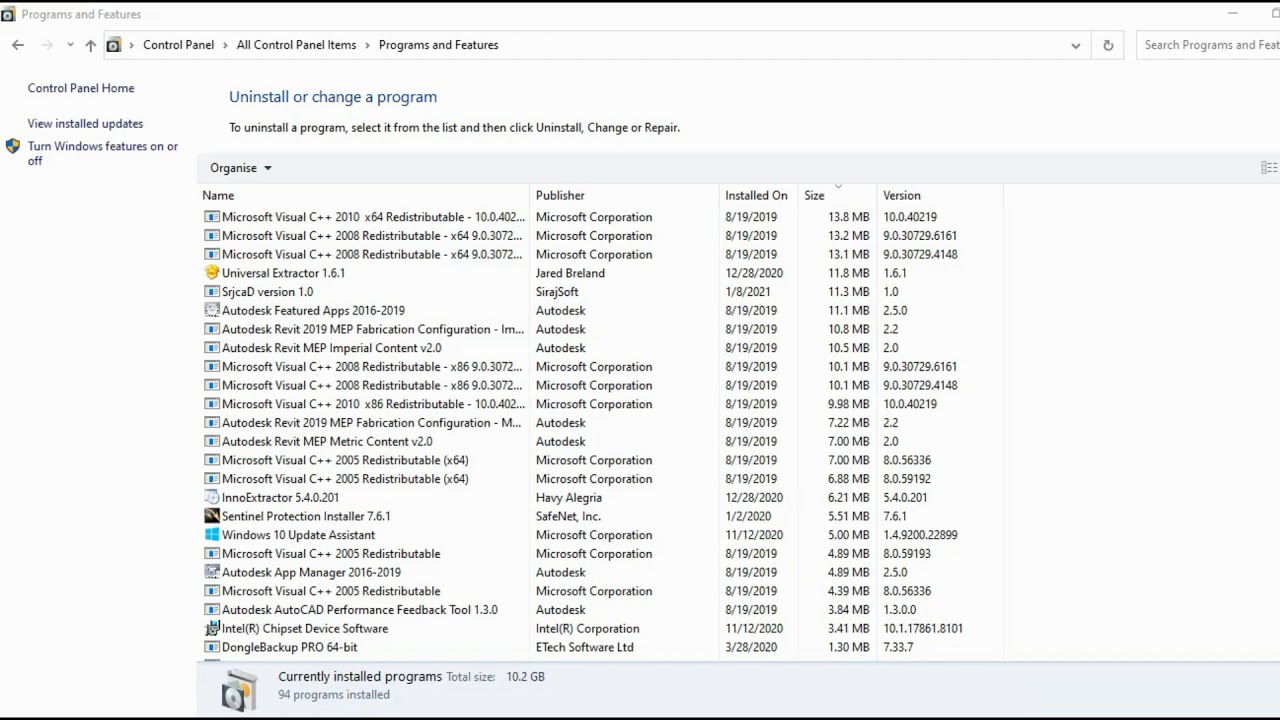Viewport: 1280px width, 720px height.
Task: Click Intel(R) Chipset Device Software icon
Action: coord(211,629)
